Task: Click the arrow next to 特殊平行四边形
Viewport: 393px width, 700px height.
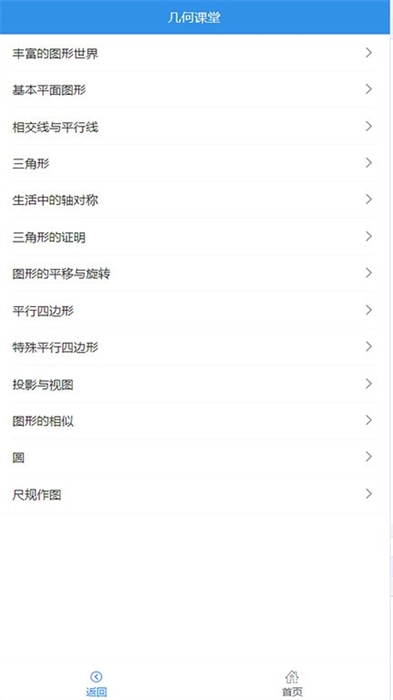Action: point(368,346)
